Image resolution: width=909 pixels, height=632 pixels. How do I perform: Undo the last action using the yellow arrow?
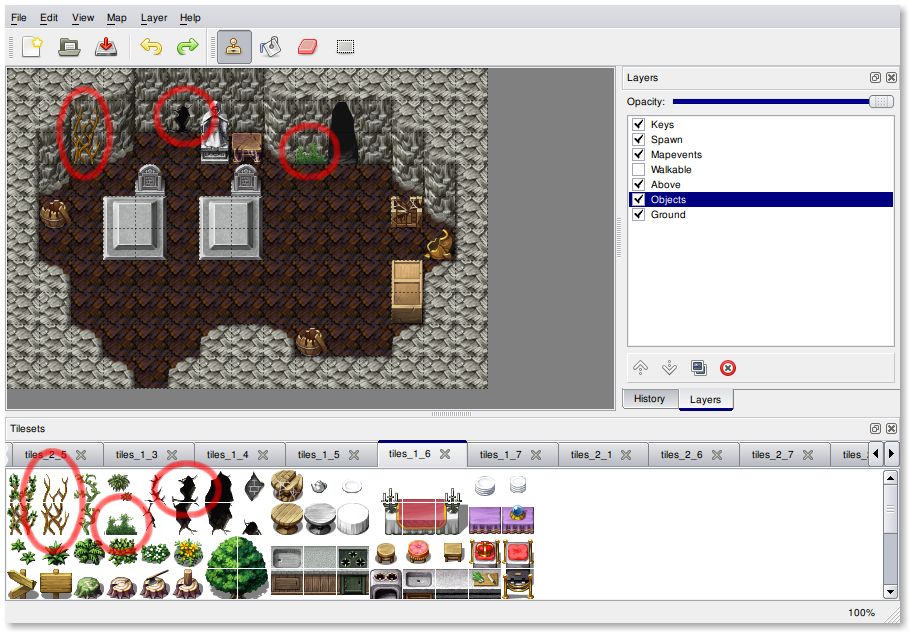(x=151, y=47)
